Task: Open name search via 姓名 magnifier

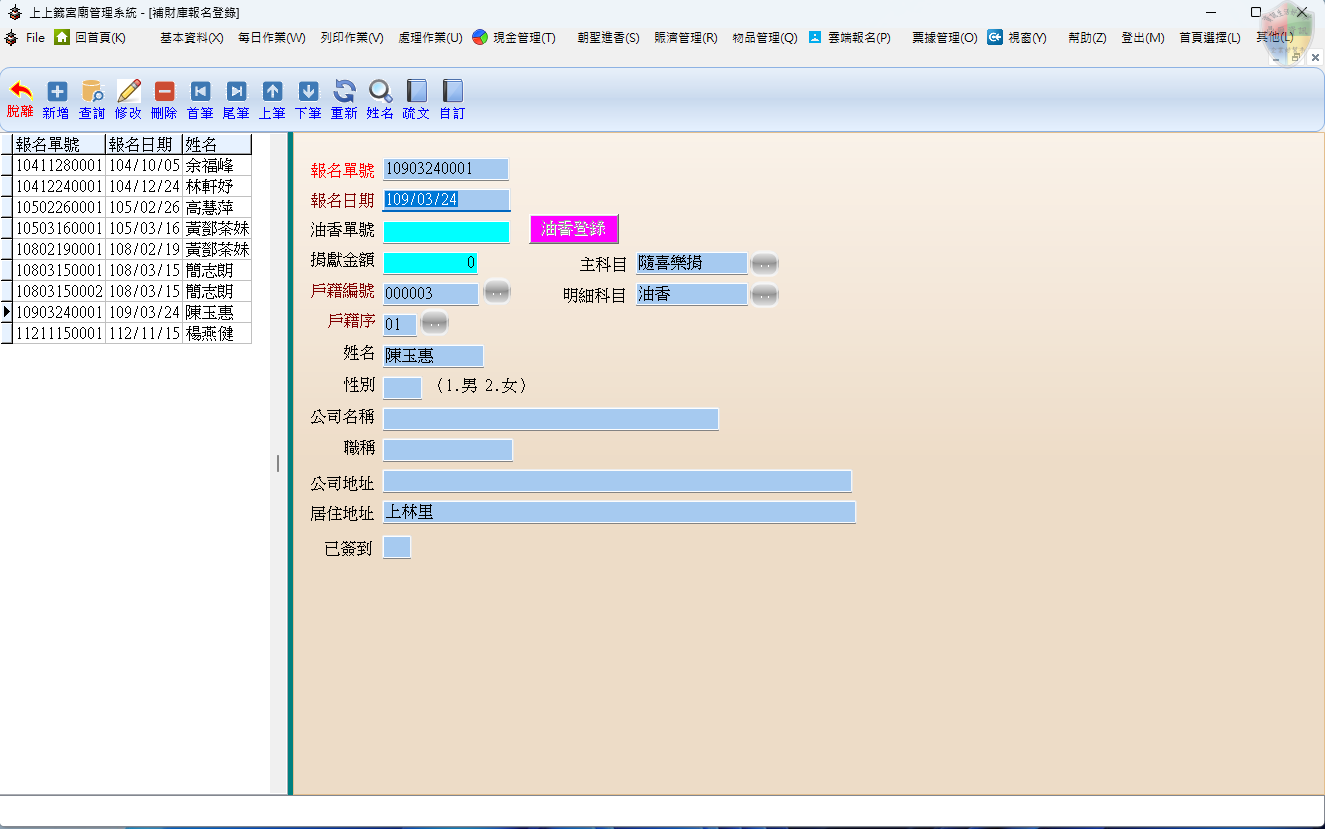Action: tap(380, 98)
